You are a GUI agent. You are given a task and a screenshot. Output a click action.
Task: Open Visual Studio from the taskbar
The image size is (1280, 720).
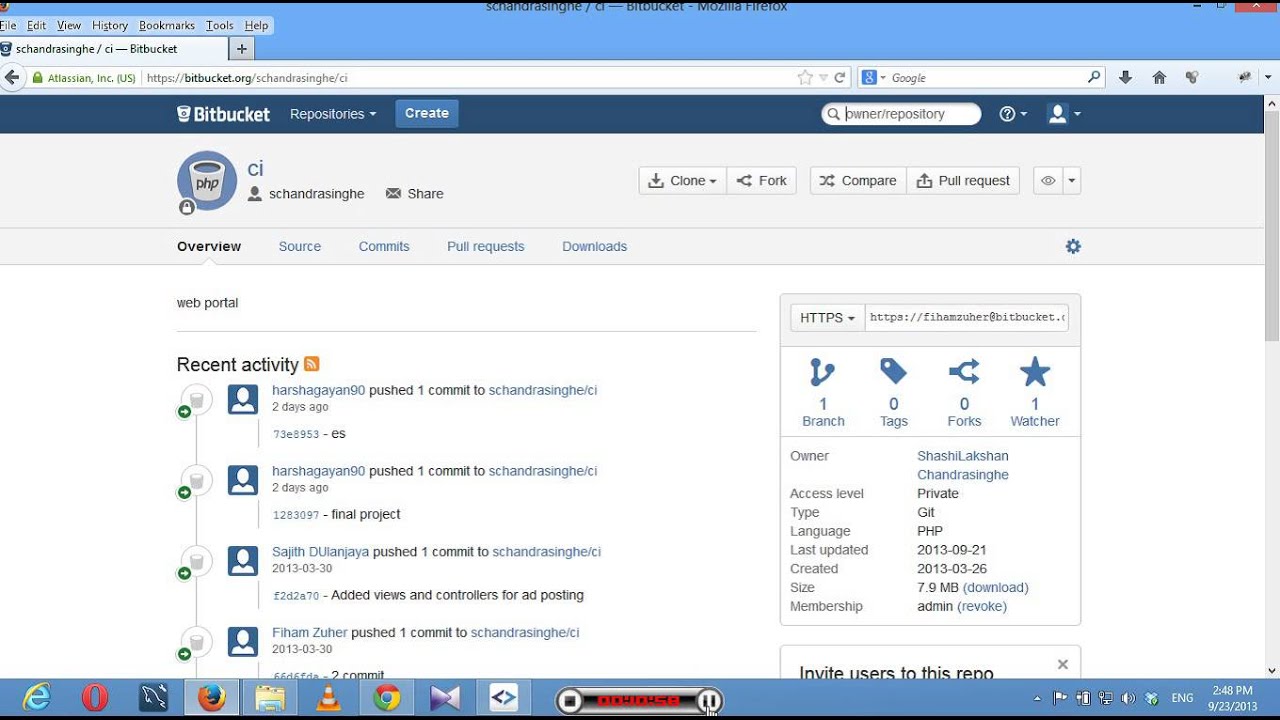(x=445, y=698)
